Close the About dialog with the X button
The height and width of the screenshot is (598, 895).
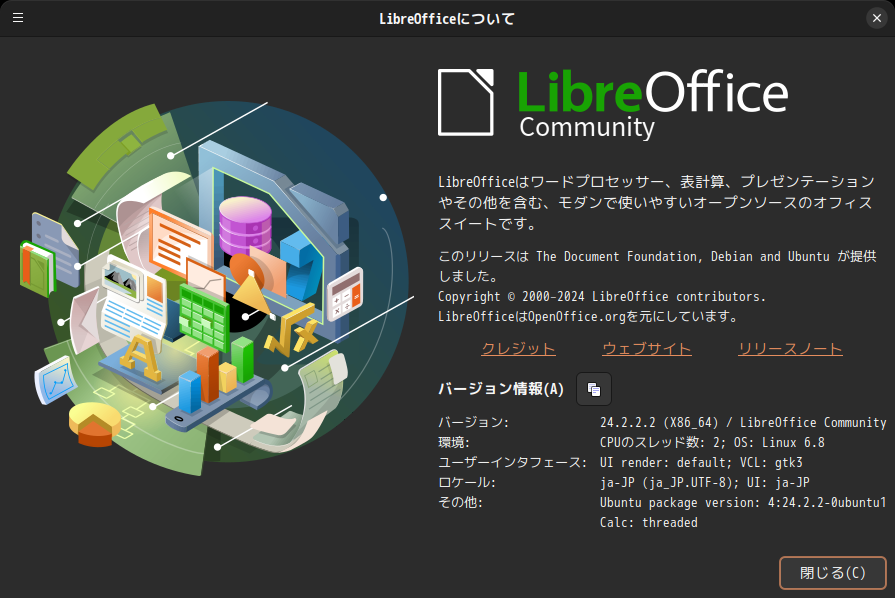click(x=877, y=18)
